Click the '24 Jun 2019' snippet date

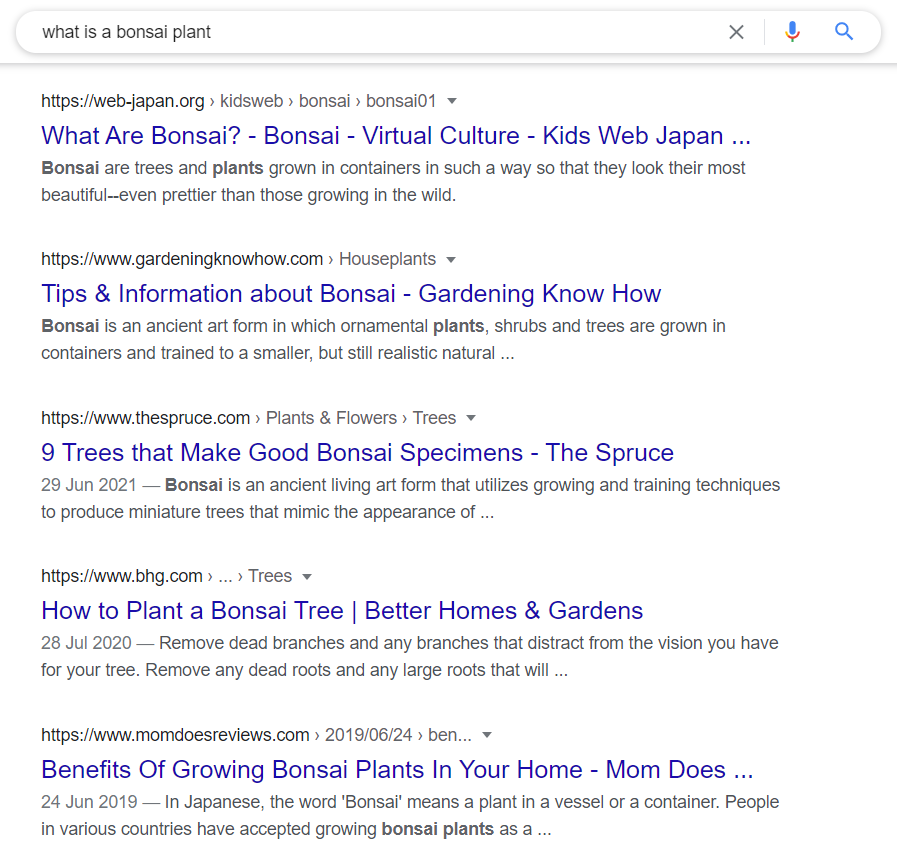point(89,802)
